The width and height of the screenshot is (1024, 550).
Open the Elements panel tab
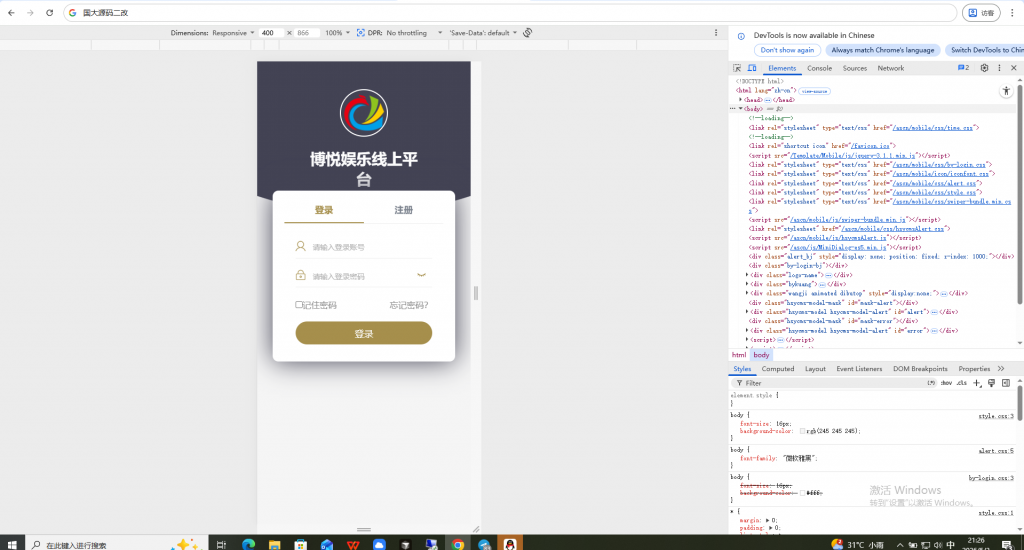(x=782, y=68)
